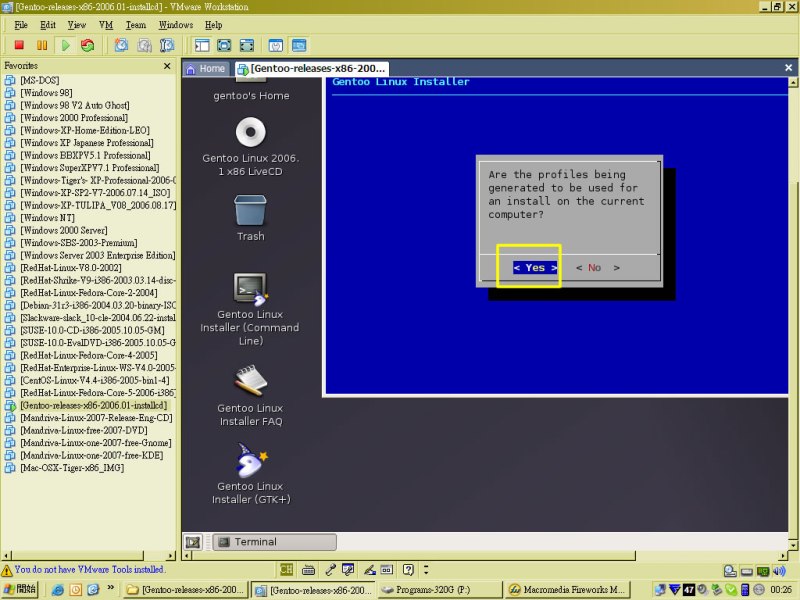Open Macromedia Fireworks from Windows taskbar
This screenshot has width=800, height=600.
[x=569, y=590]
